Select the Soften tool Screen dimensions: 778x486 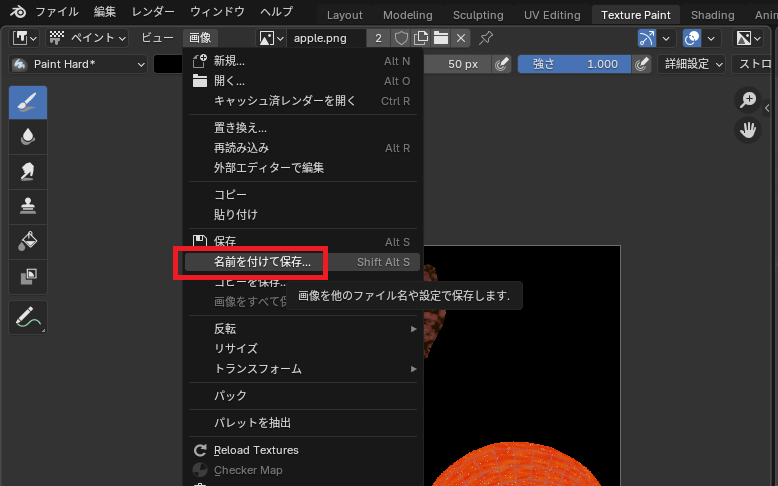pos(28,137)
